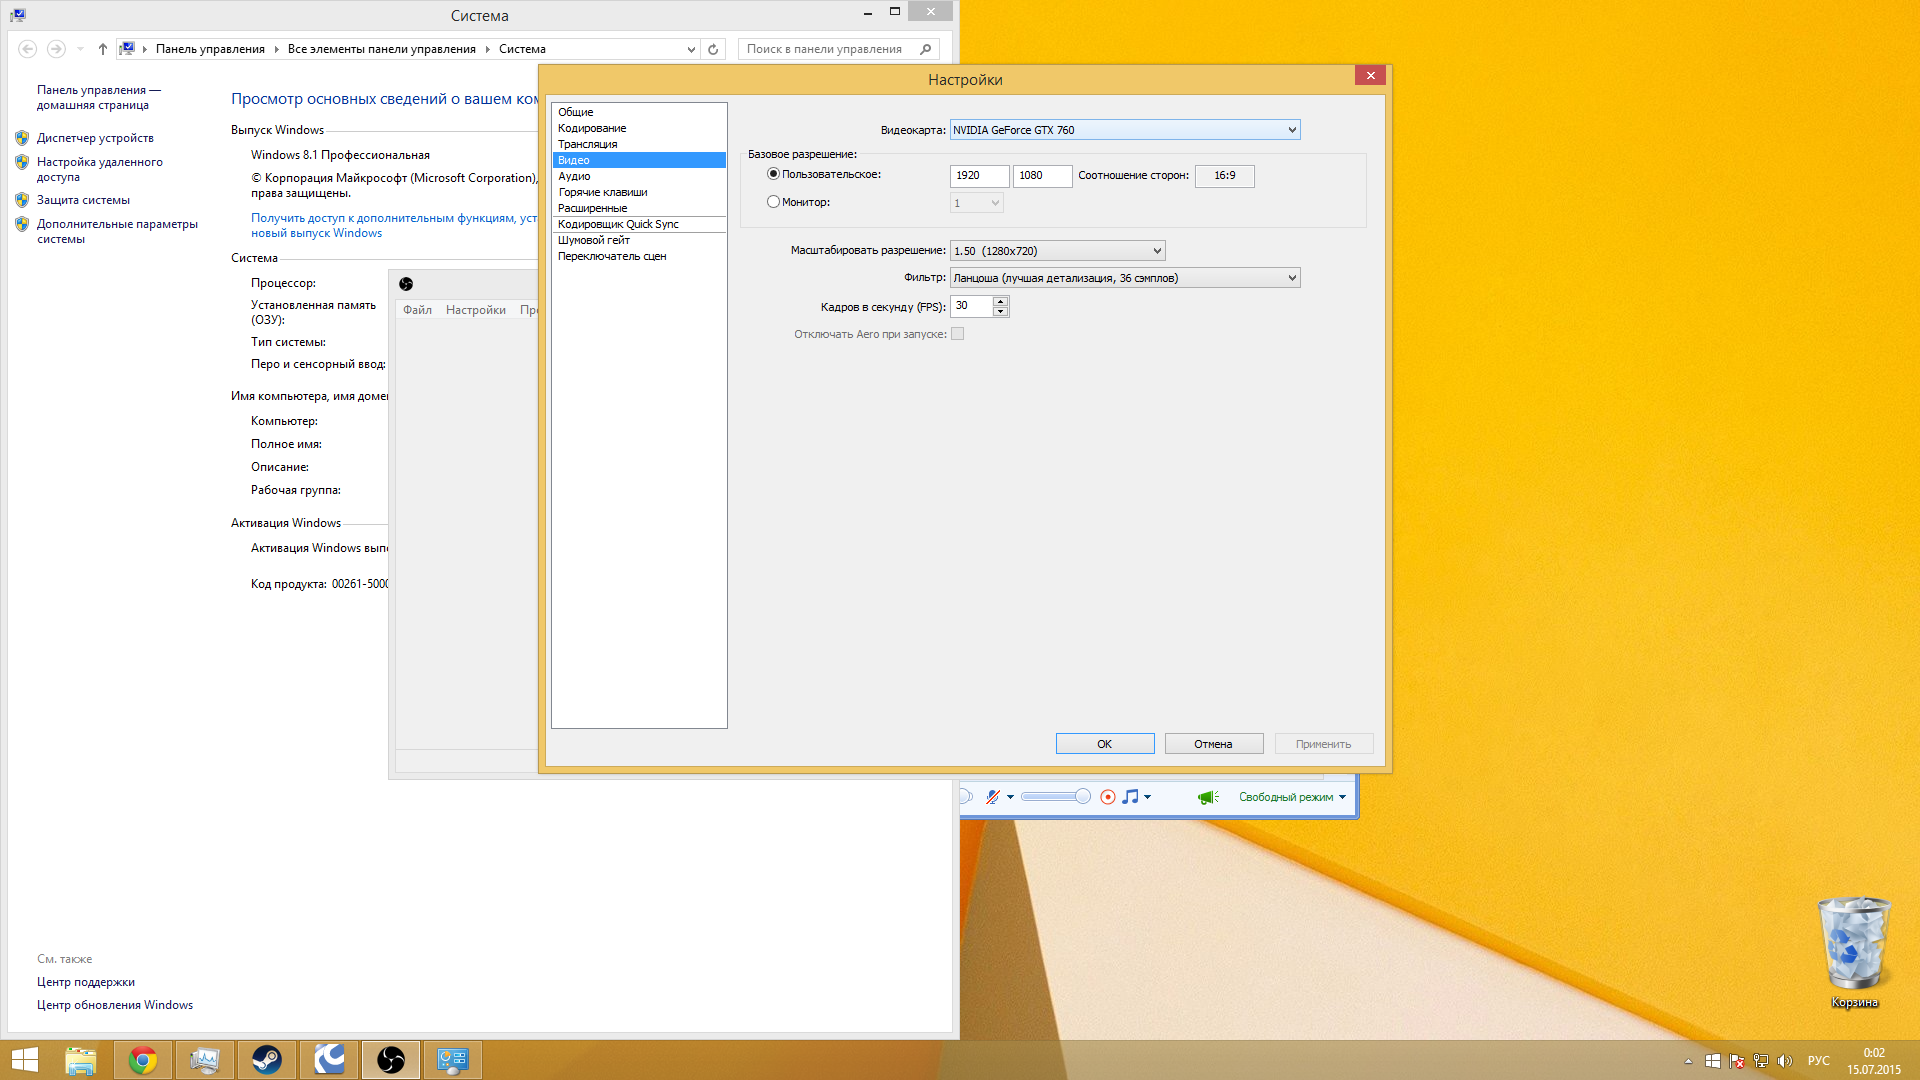
Task: Open the Свободный режим dropdown
Action: point(1292,797)
